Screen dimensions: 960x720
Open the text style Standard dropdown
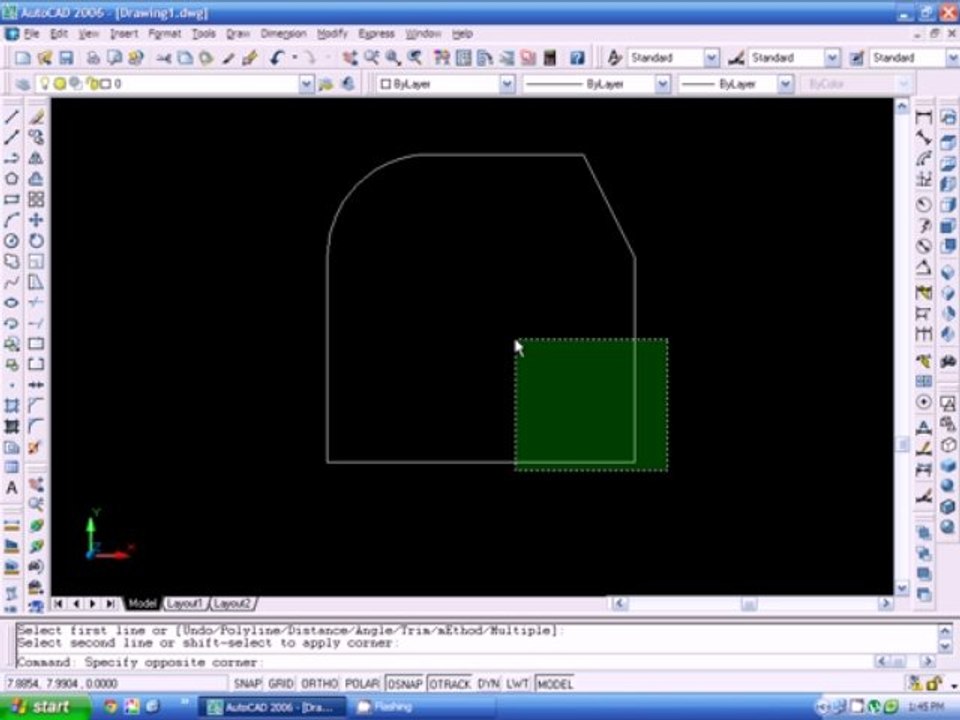coord(711,58)
